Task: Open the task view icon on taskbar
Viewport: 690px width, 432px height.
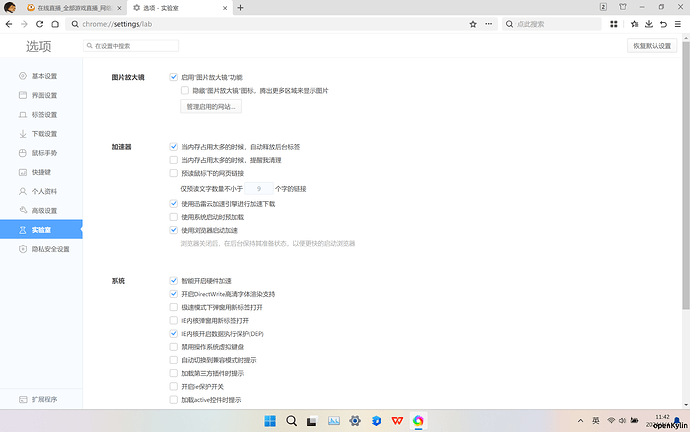Action: coord(312,421)
